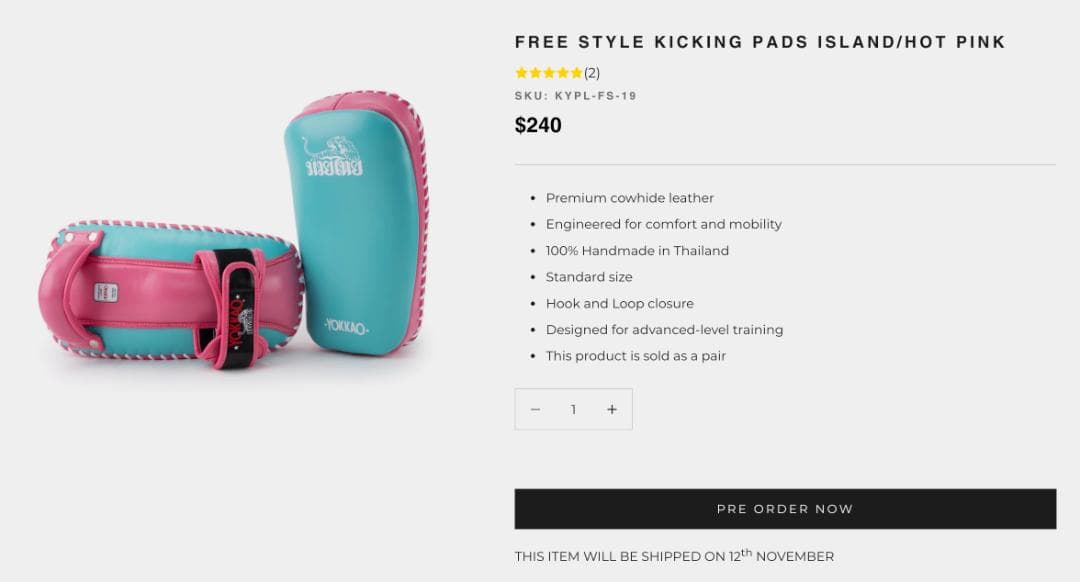Click the white tag on pink handle
The width and height of the screenshot is (1080, 582).
coord(105,292)
